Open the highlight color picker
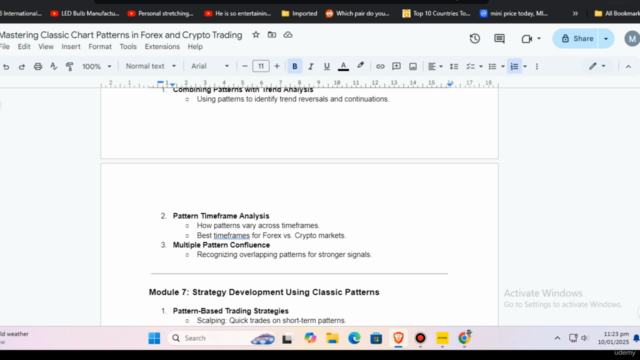Image resolution: width=640 pixels, height=360 pixels. point(360,66)
